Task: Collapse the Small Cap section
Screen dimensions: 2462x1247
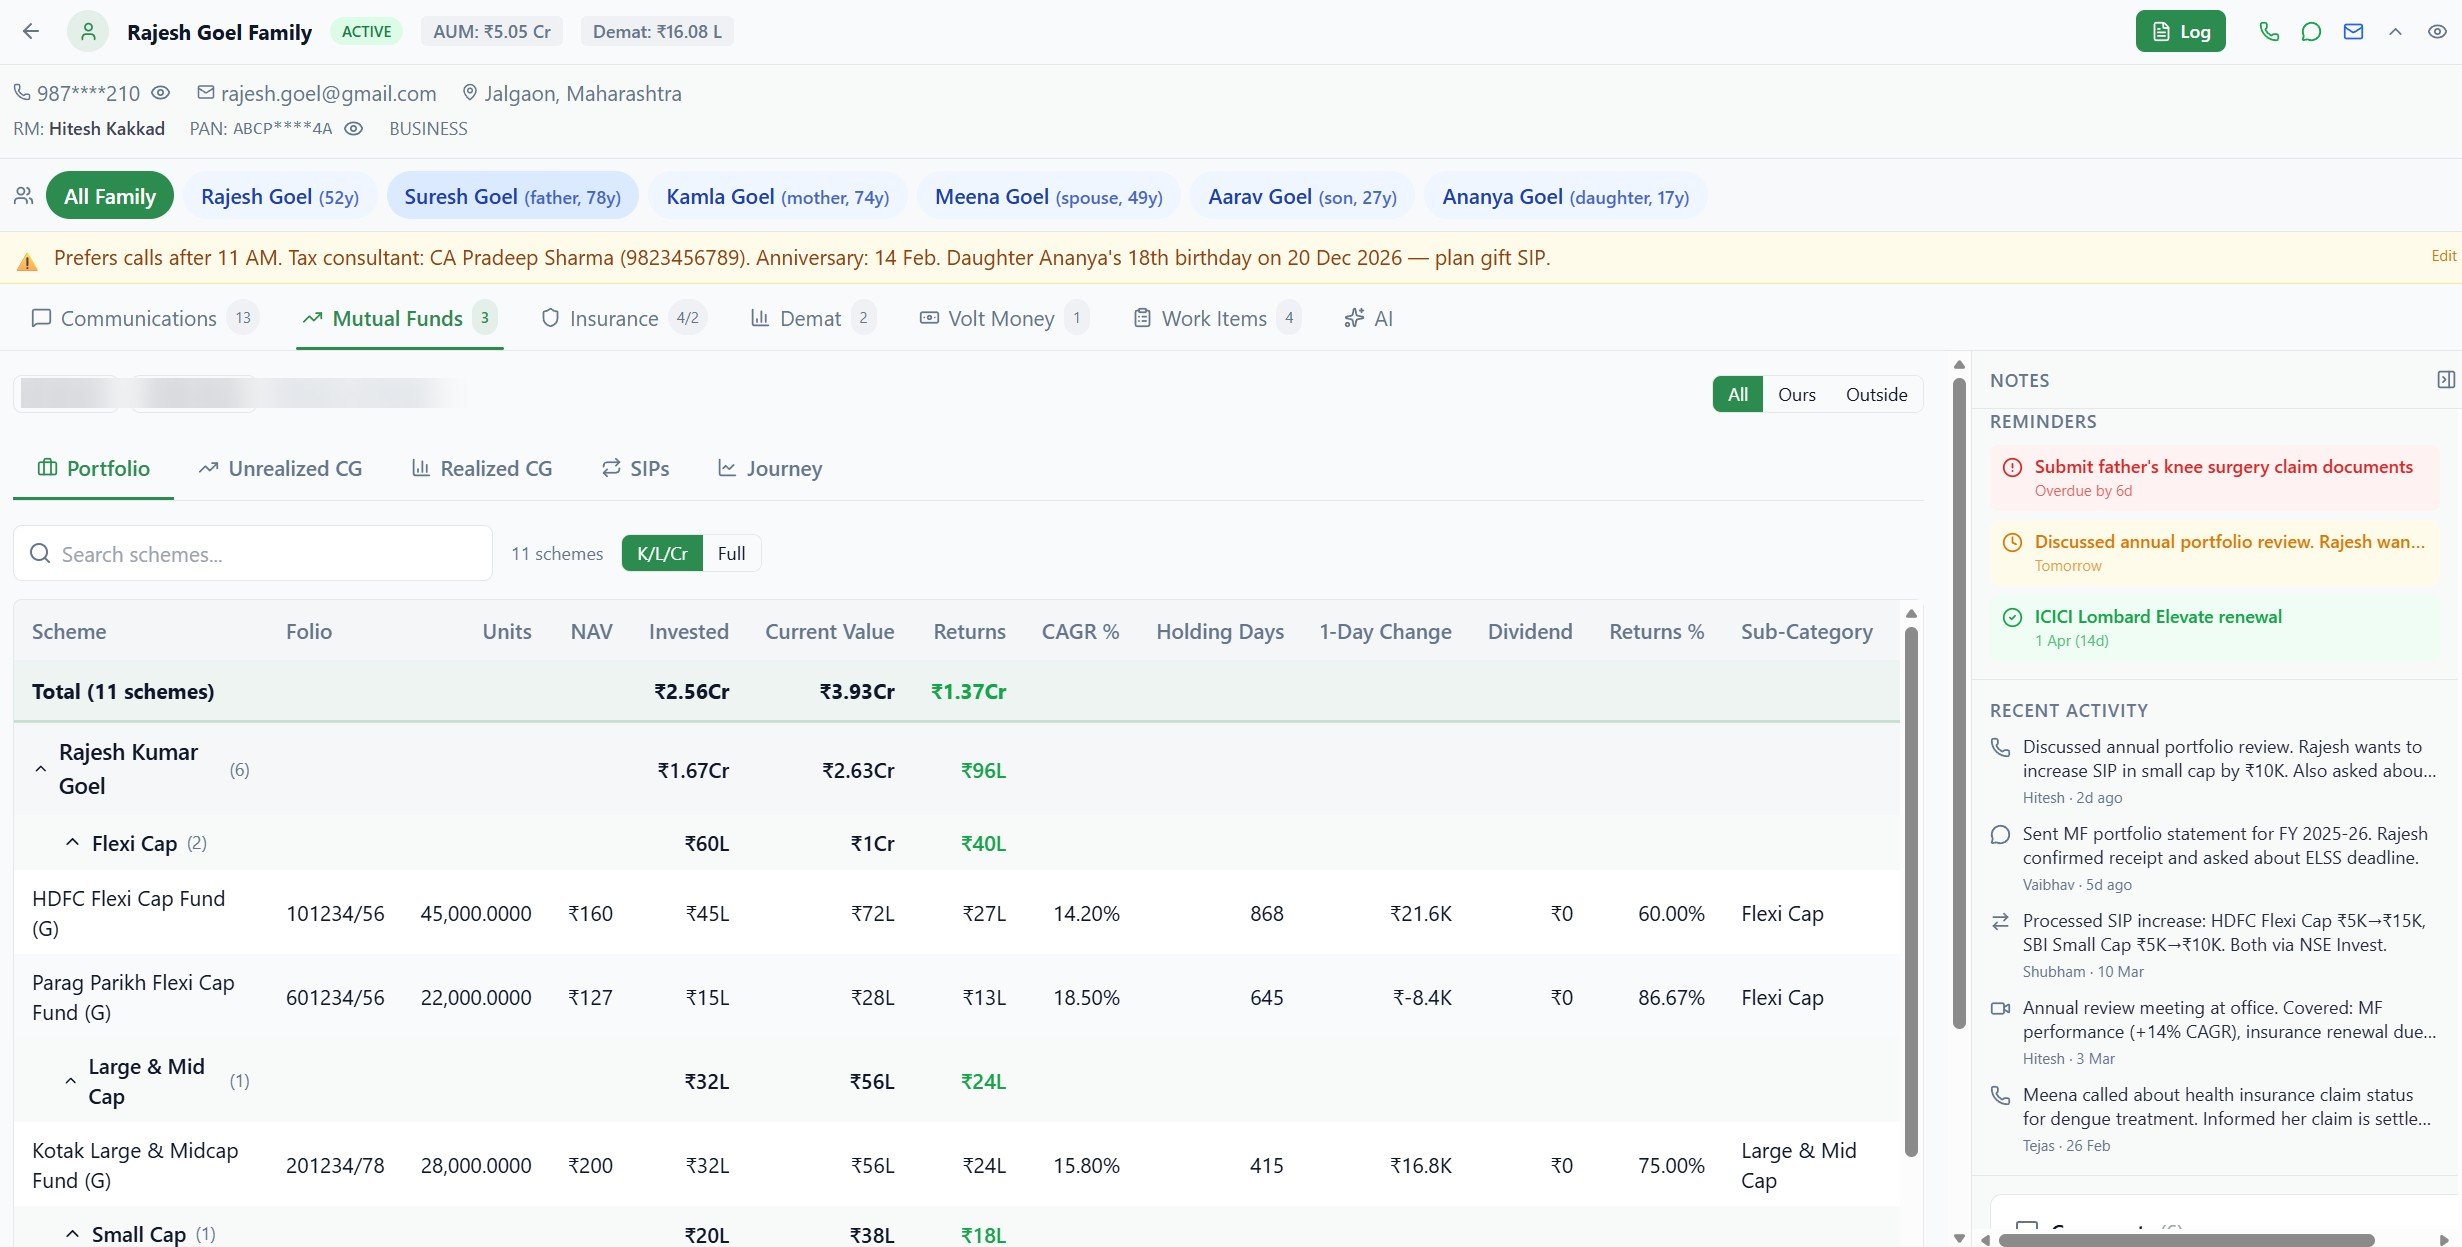Action: click(71, 1233)
